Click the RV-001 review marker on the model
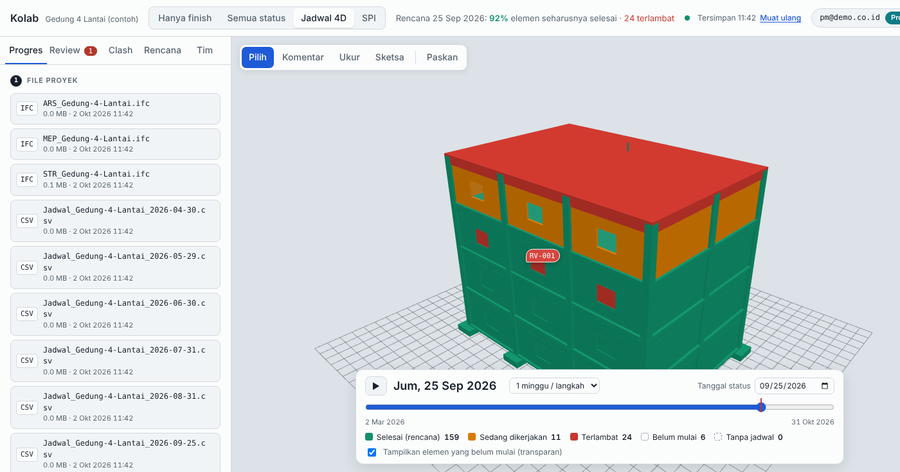The image size is (900, 472). [542, 256]
